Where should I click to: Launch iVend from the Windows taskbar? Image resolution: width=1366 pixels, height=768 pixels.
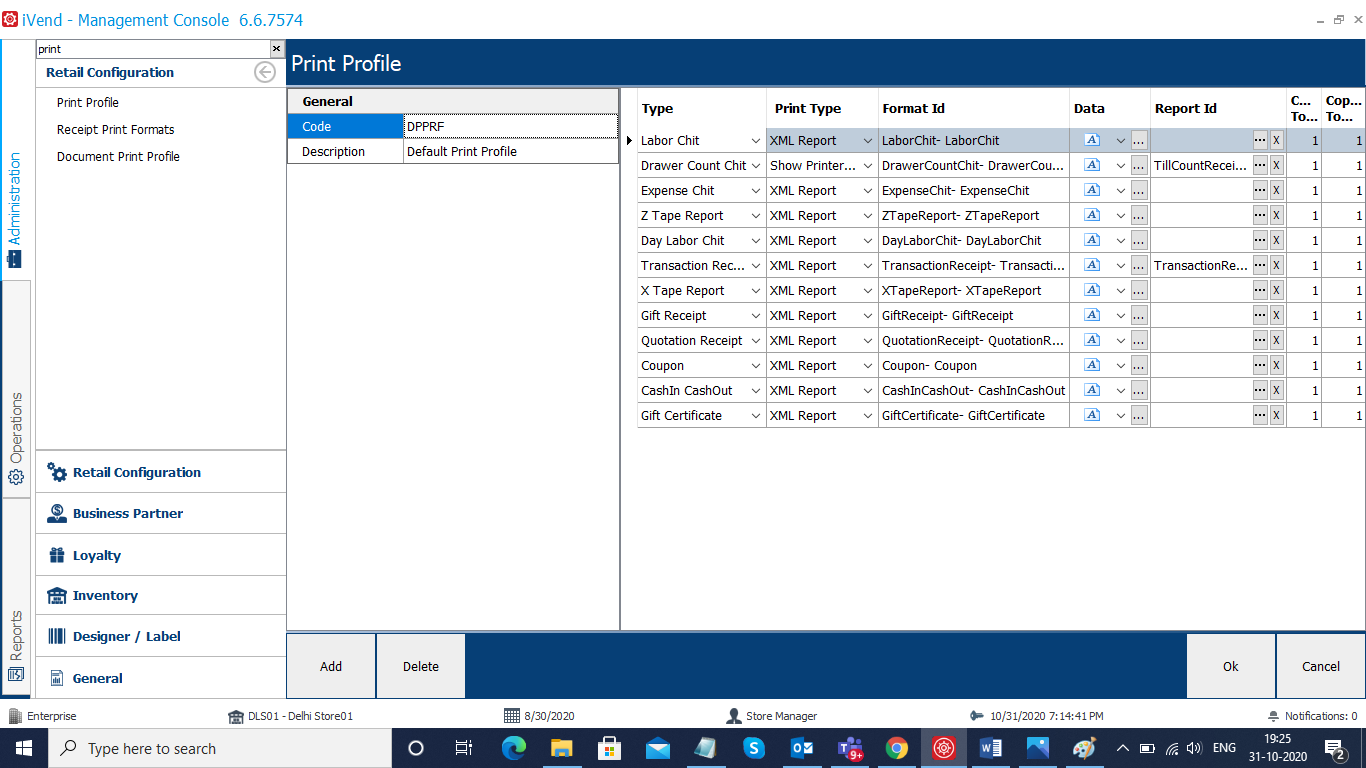pyautogui.click(x=943, y=748)
